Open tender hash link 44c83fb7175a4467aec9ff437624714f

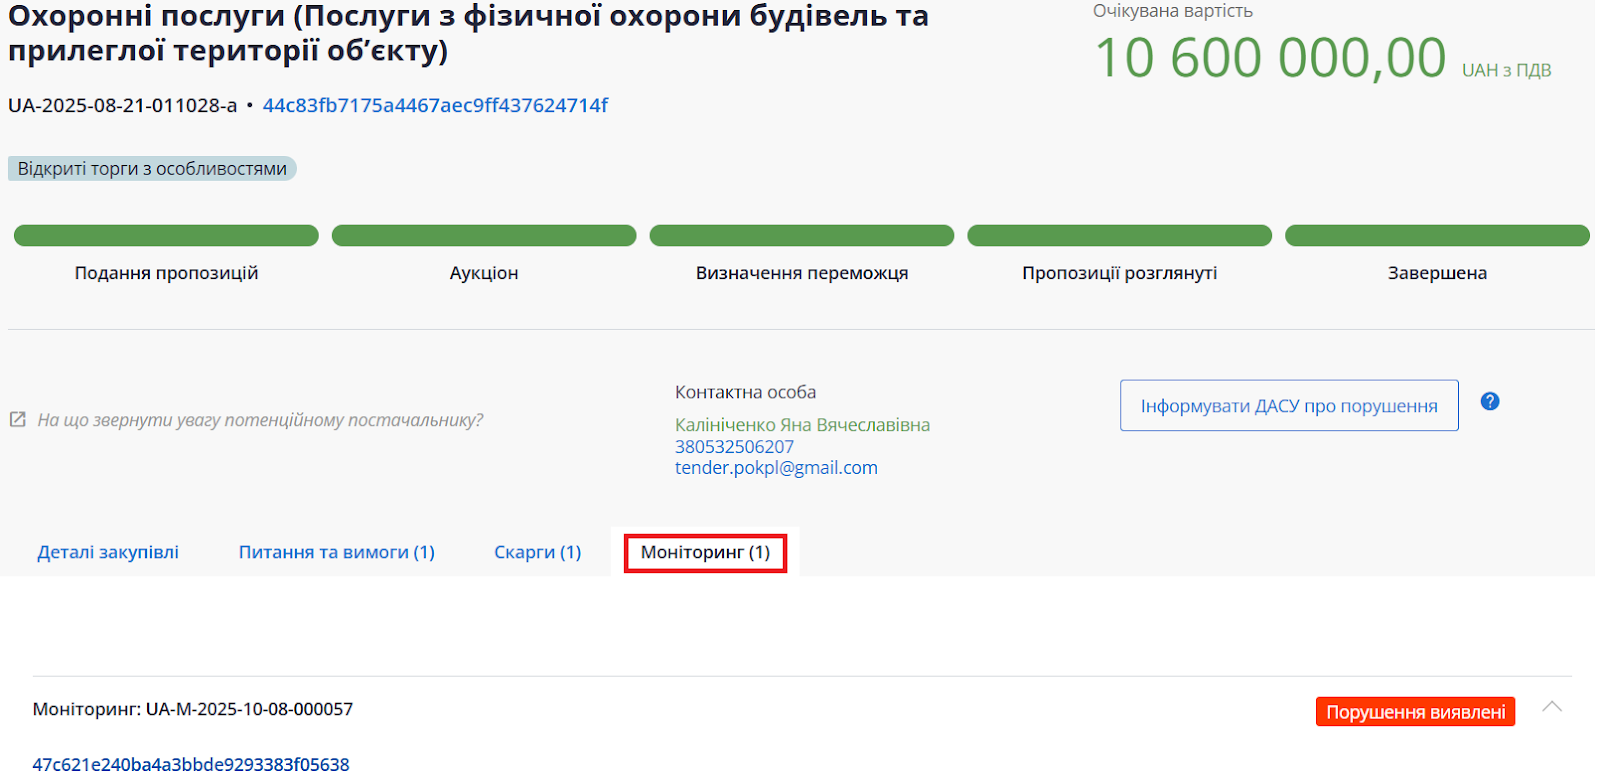point(435,105)
